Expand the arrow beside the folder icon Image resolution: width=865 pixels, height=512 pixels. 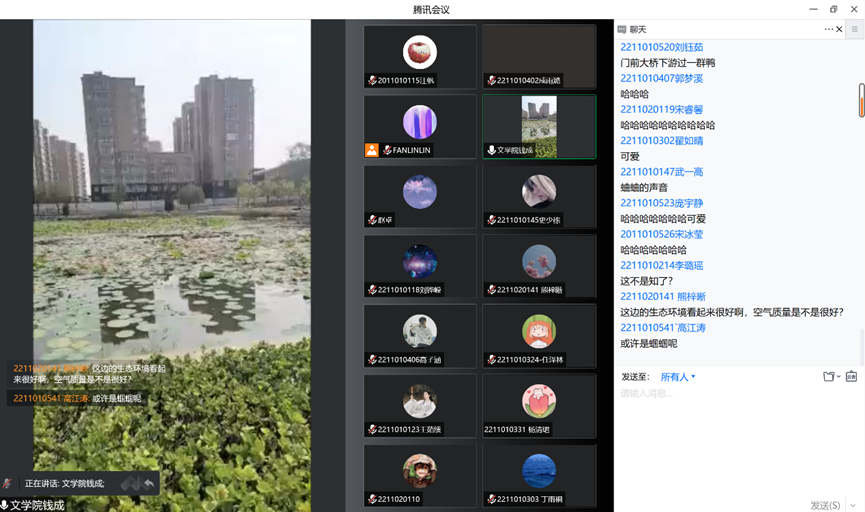tap(838, 377)
